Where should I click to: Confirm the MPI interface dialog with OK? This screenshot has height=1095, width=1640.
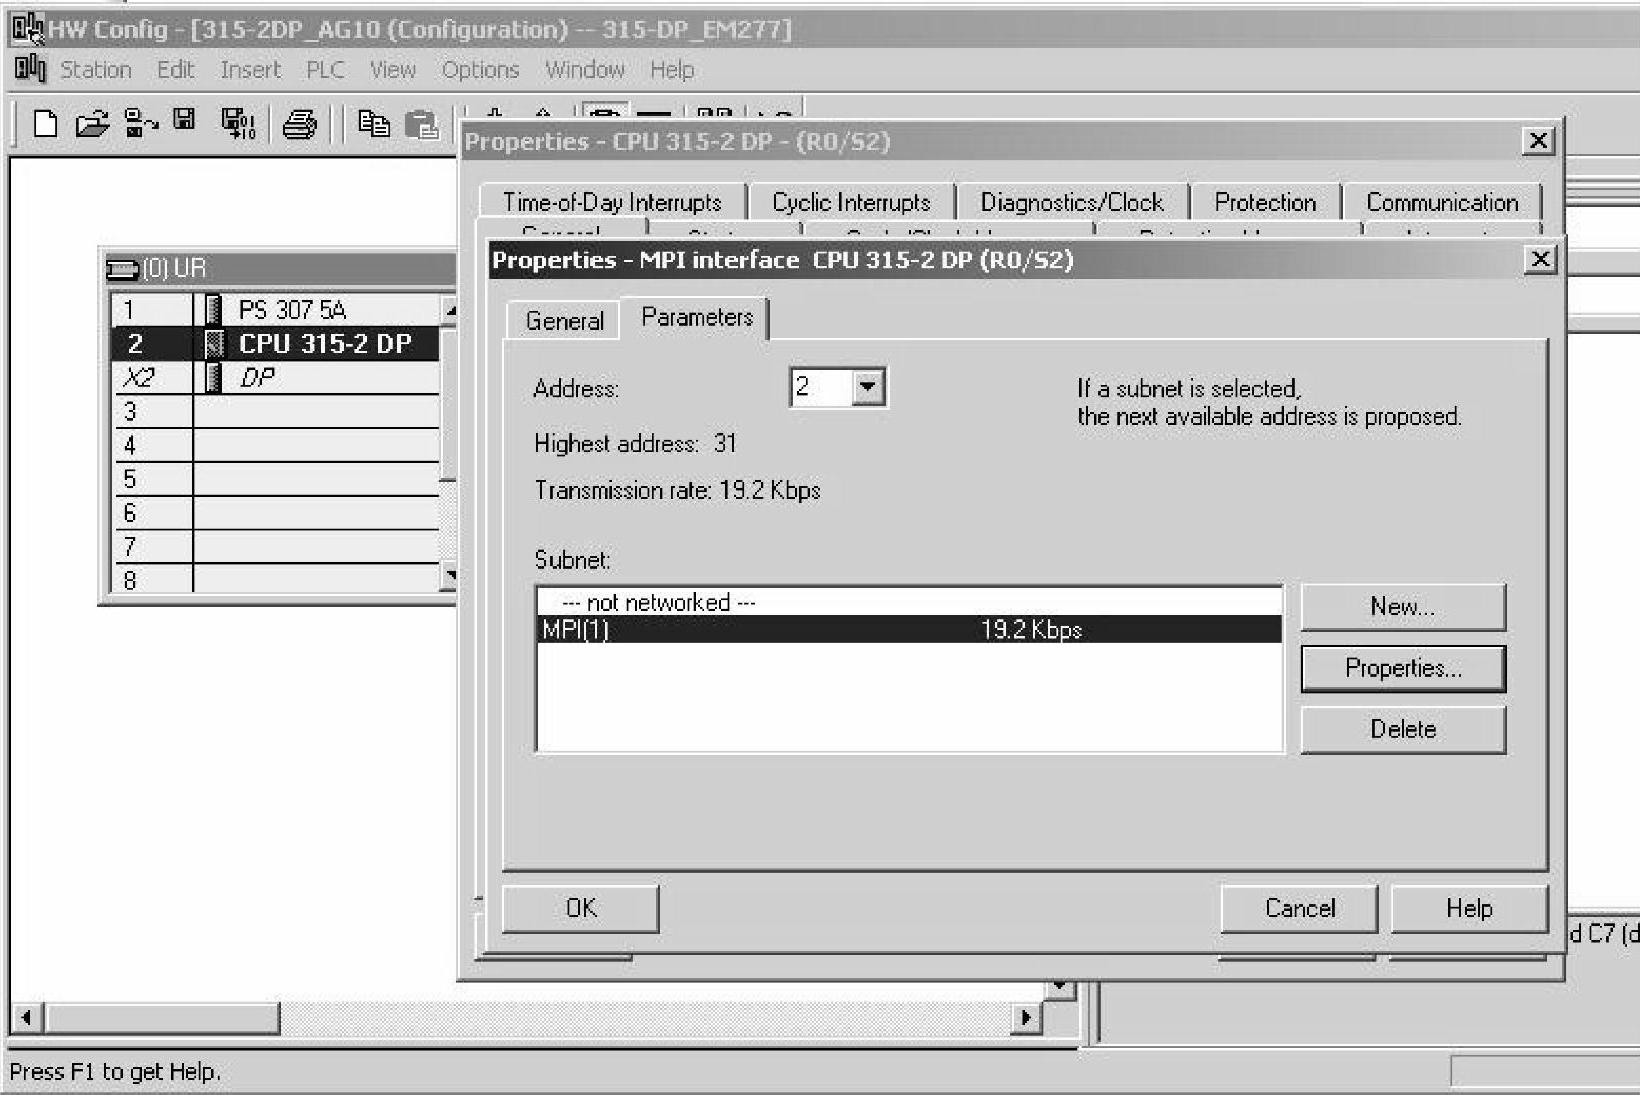581,908
